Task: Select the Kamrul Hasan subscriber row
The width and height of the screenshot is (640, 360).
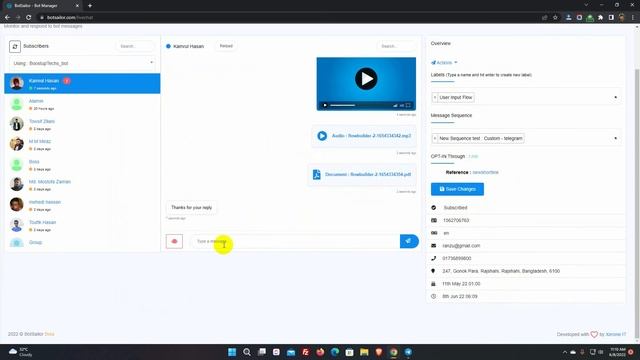Action: (82, 84)
